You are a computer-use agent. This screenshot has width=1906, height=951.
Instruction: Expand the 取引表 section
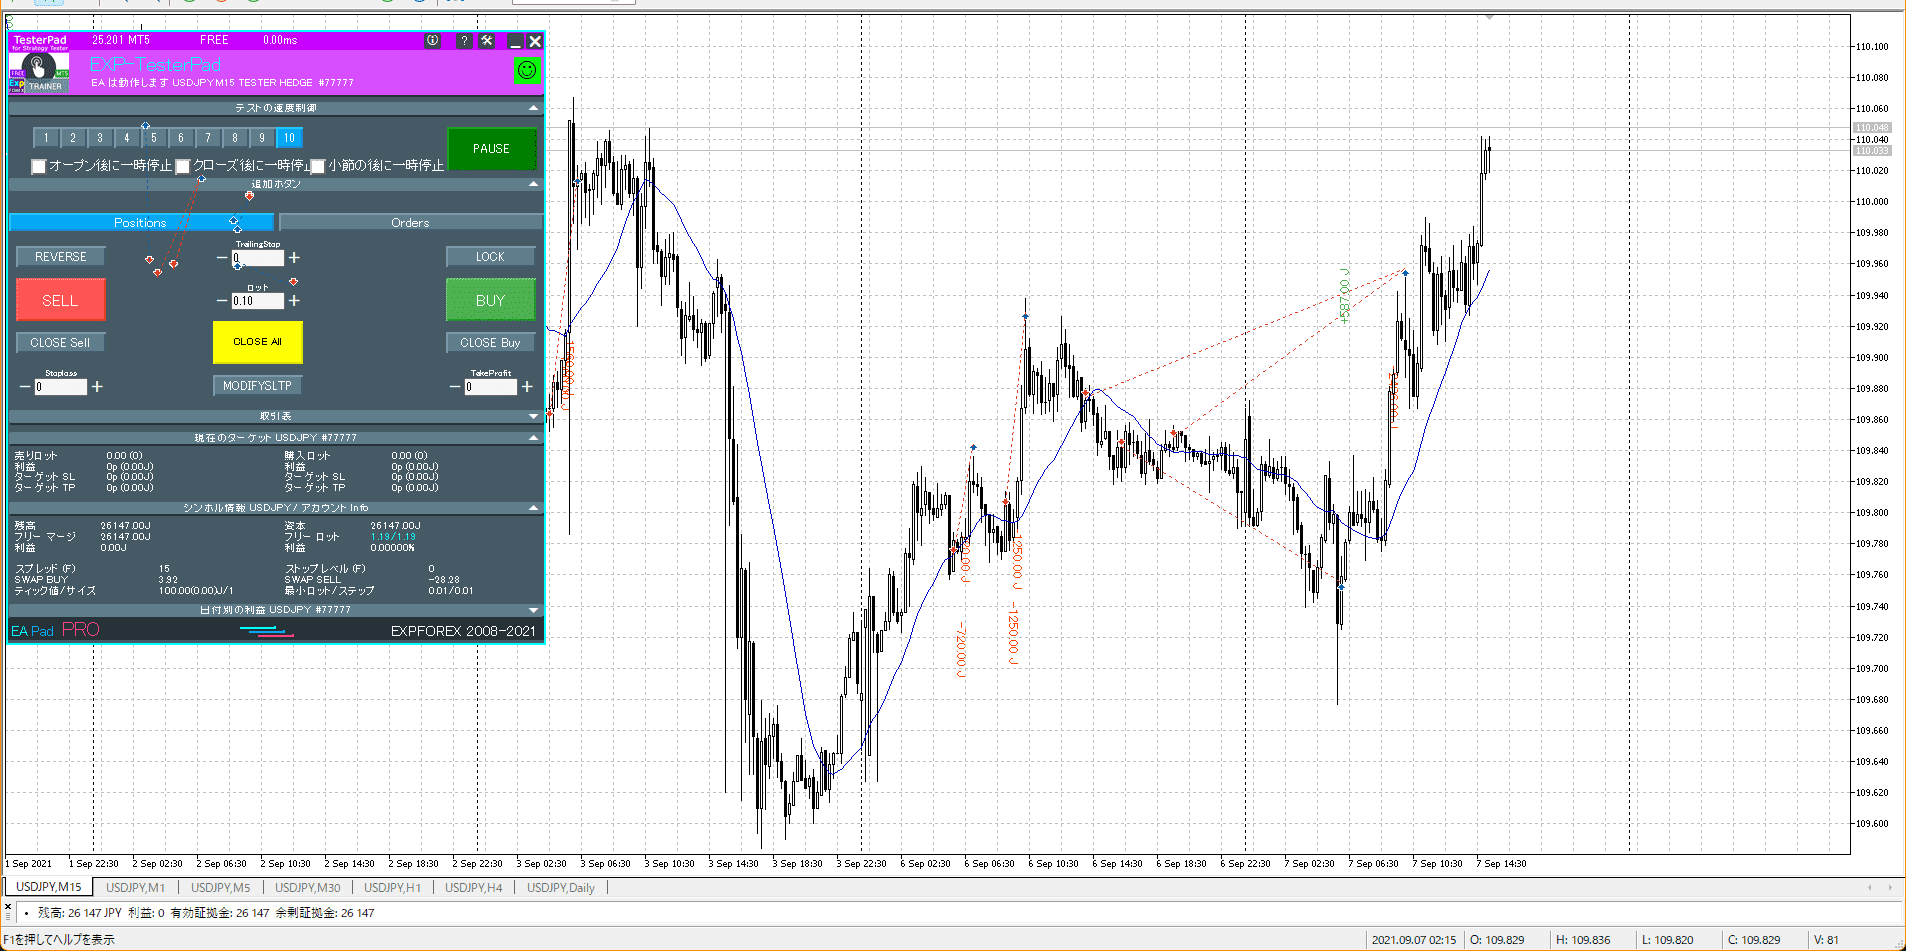(x=533, y=416)
